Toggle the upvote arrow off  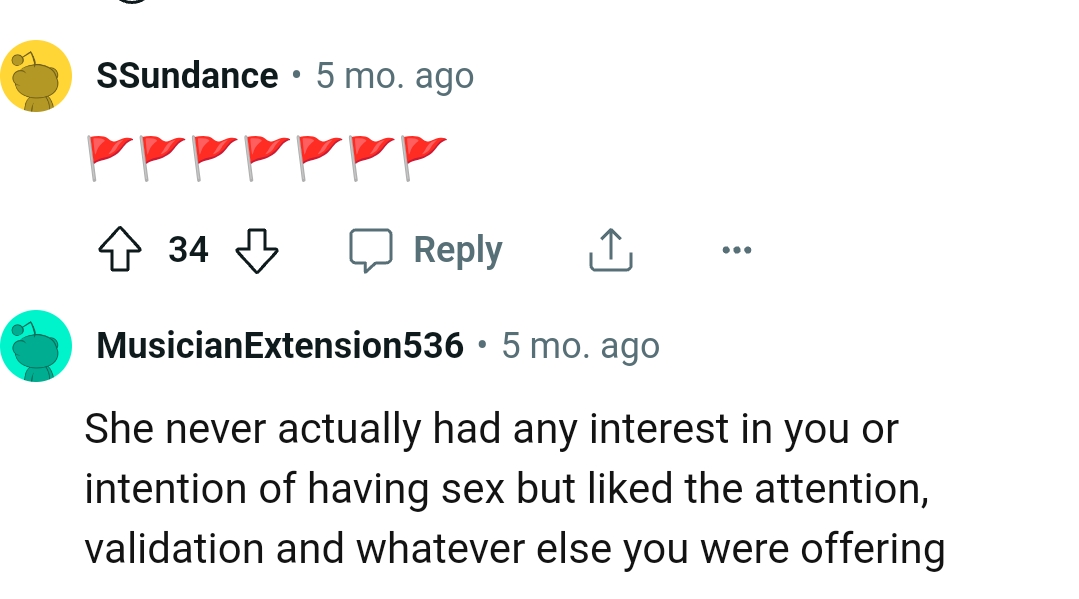pos(120,250)
